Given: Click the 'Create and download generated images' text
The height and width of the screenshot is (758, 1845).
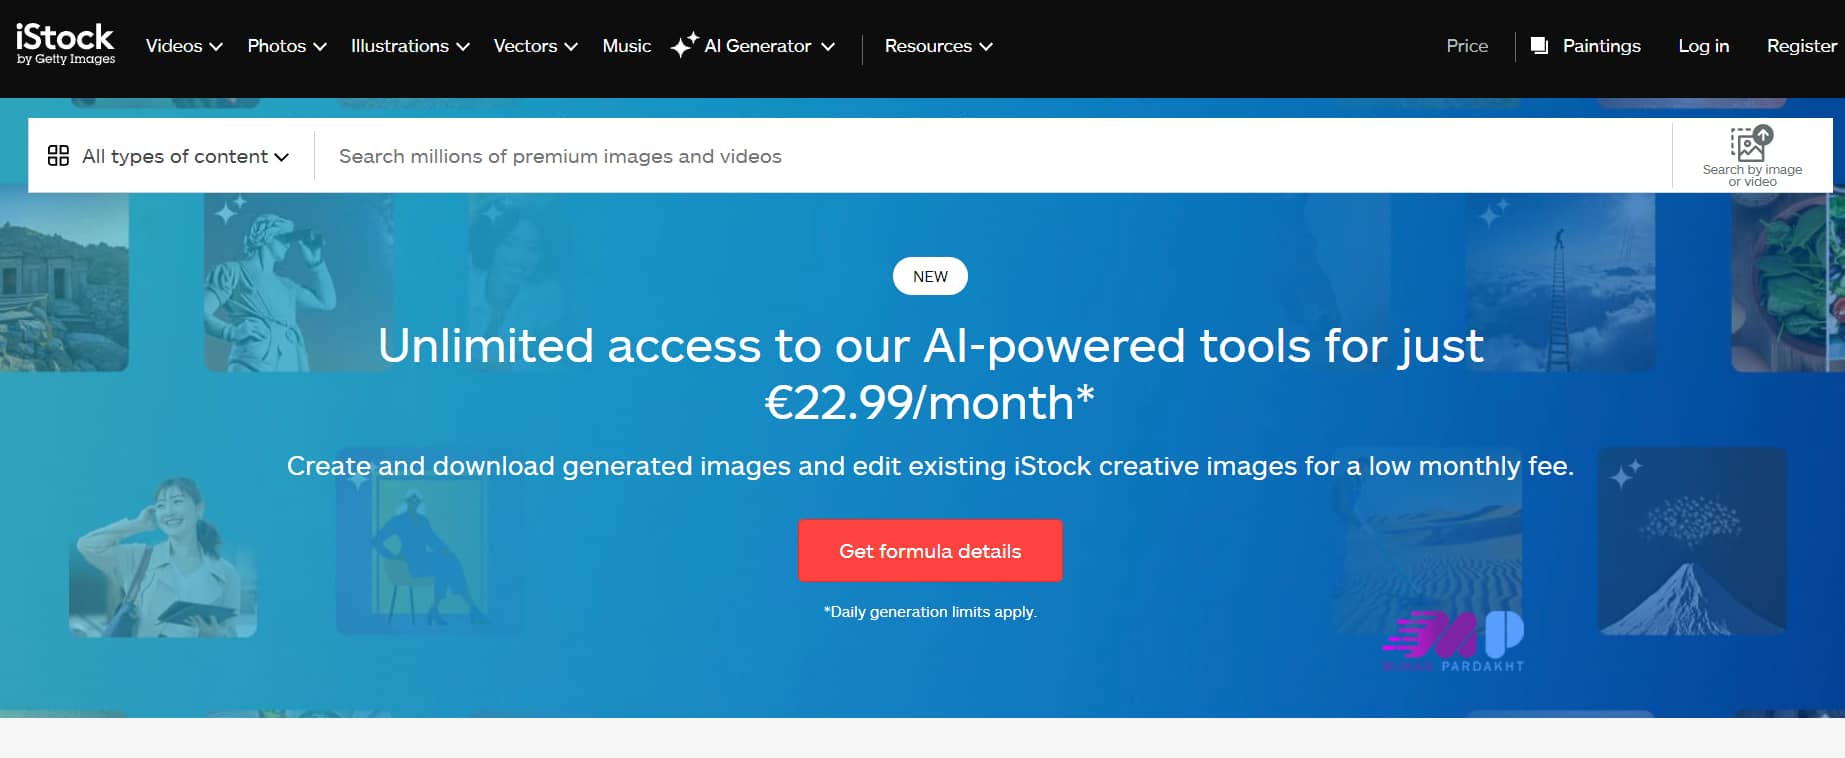Looking at the screenshot, I should (930, 466).
